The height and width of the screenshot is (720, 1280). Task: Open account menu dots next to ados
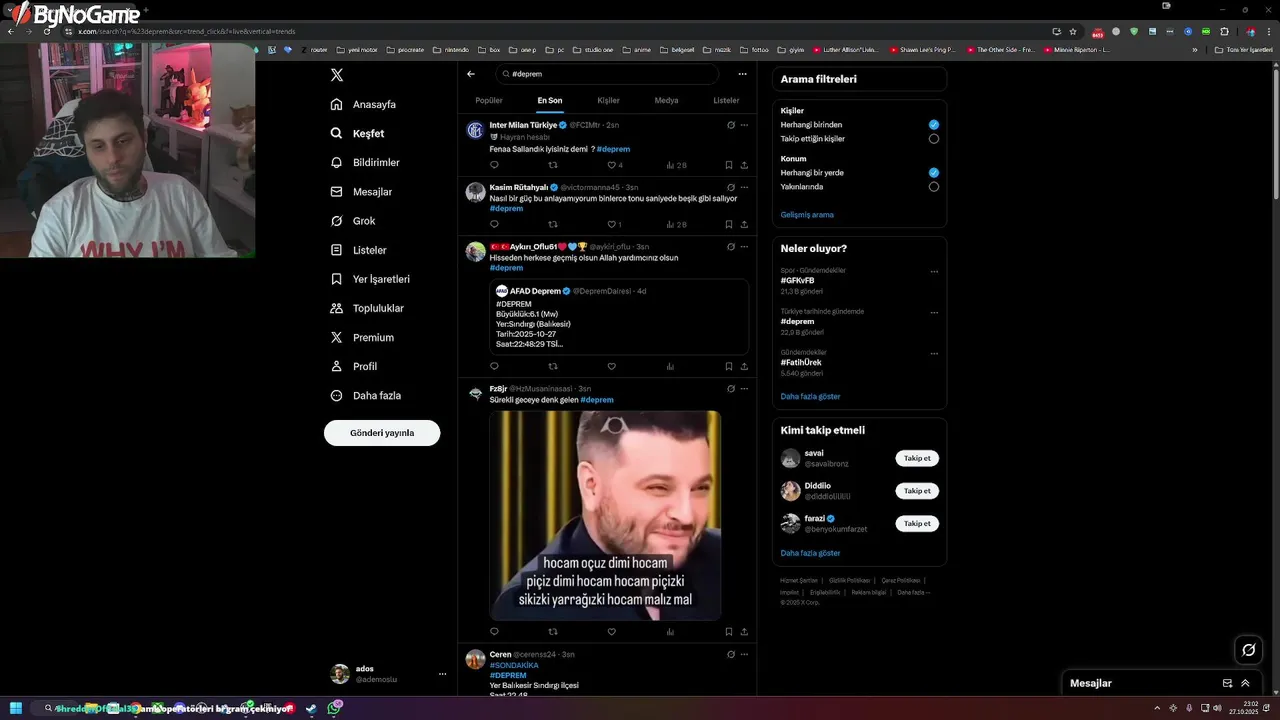pyautogui.click(x=442, y=674)
